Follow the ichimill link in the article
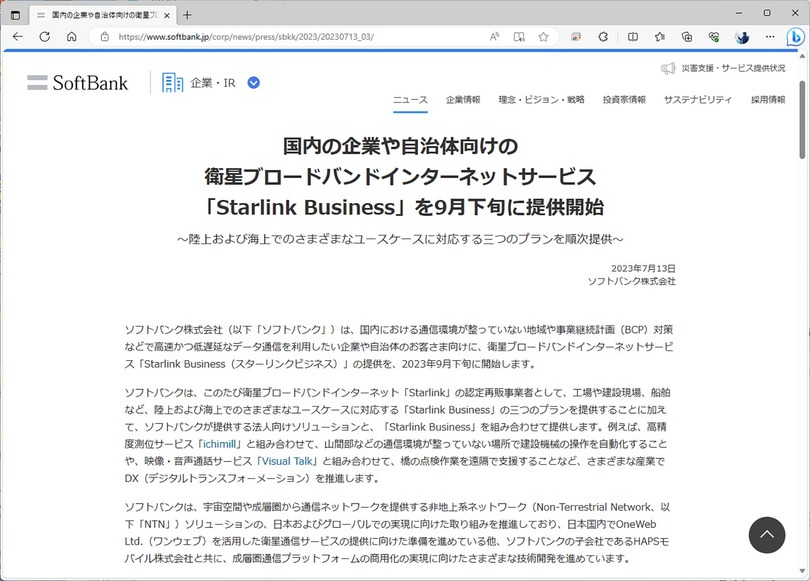The width and height of the screenshot is (810, 581). (x=219, y=444)
